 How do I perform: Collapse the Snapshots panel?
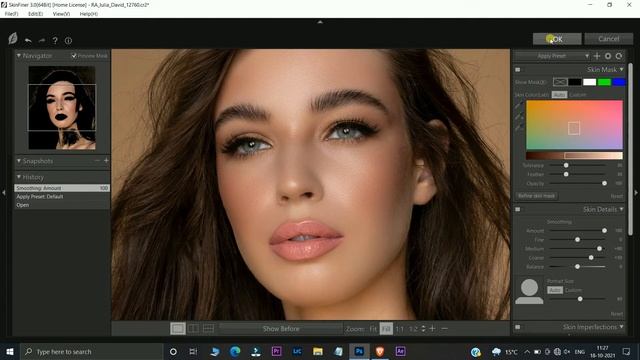tap(19, 161)
